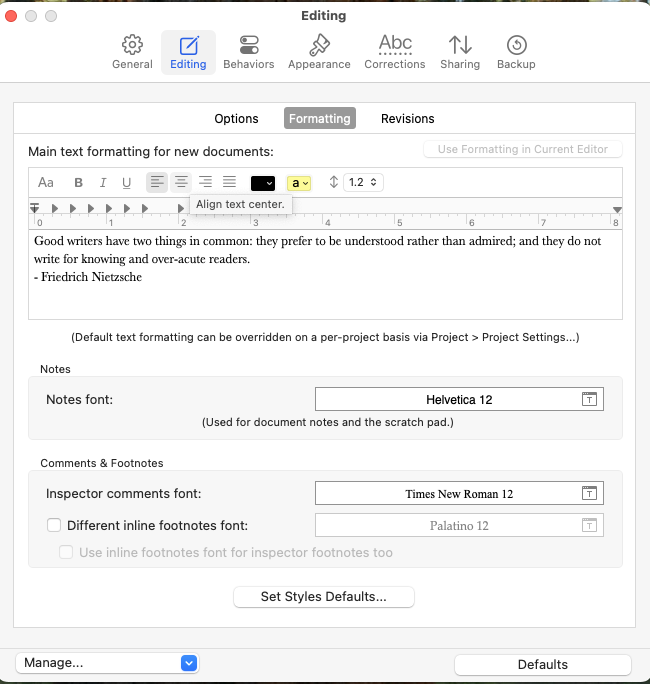The width and height of the screenshot is (650, 684).
Task: Open the Backup preferences pane
Action: coord(516,52)
